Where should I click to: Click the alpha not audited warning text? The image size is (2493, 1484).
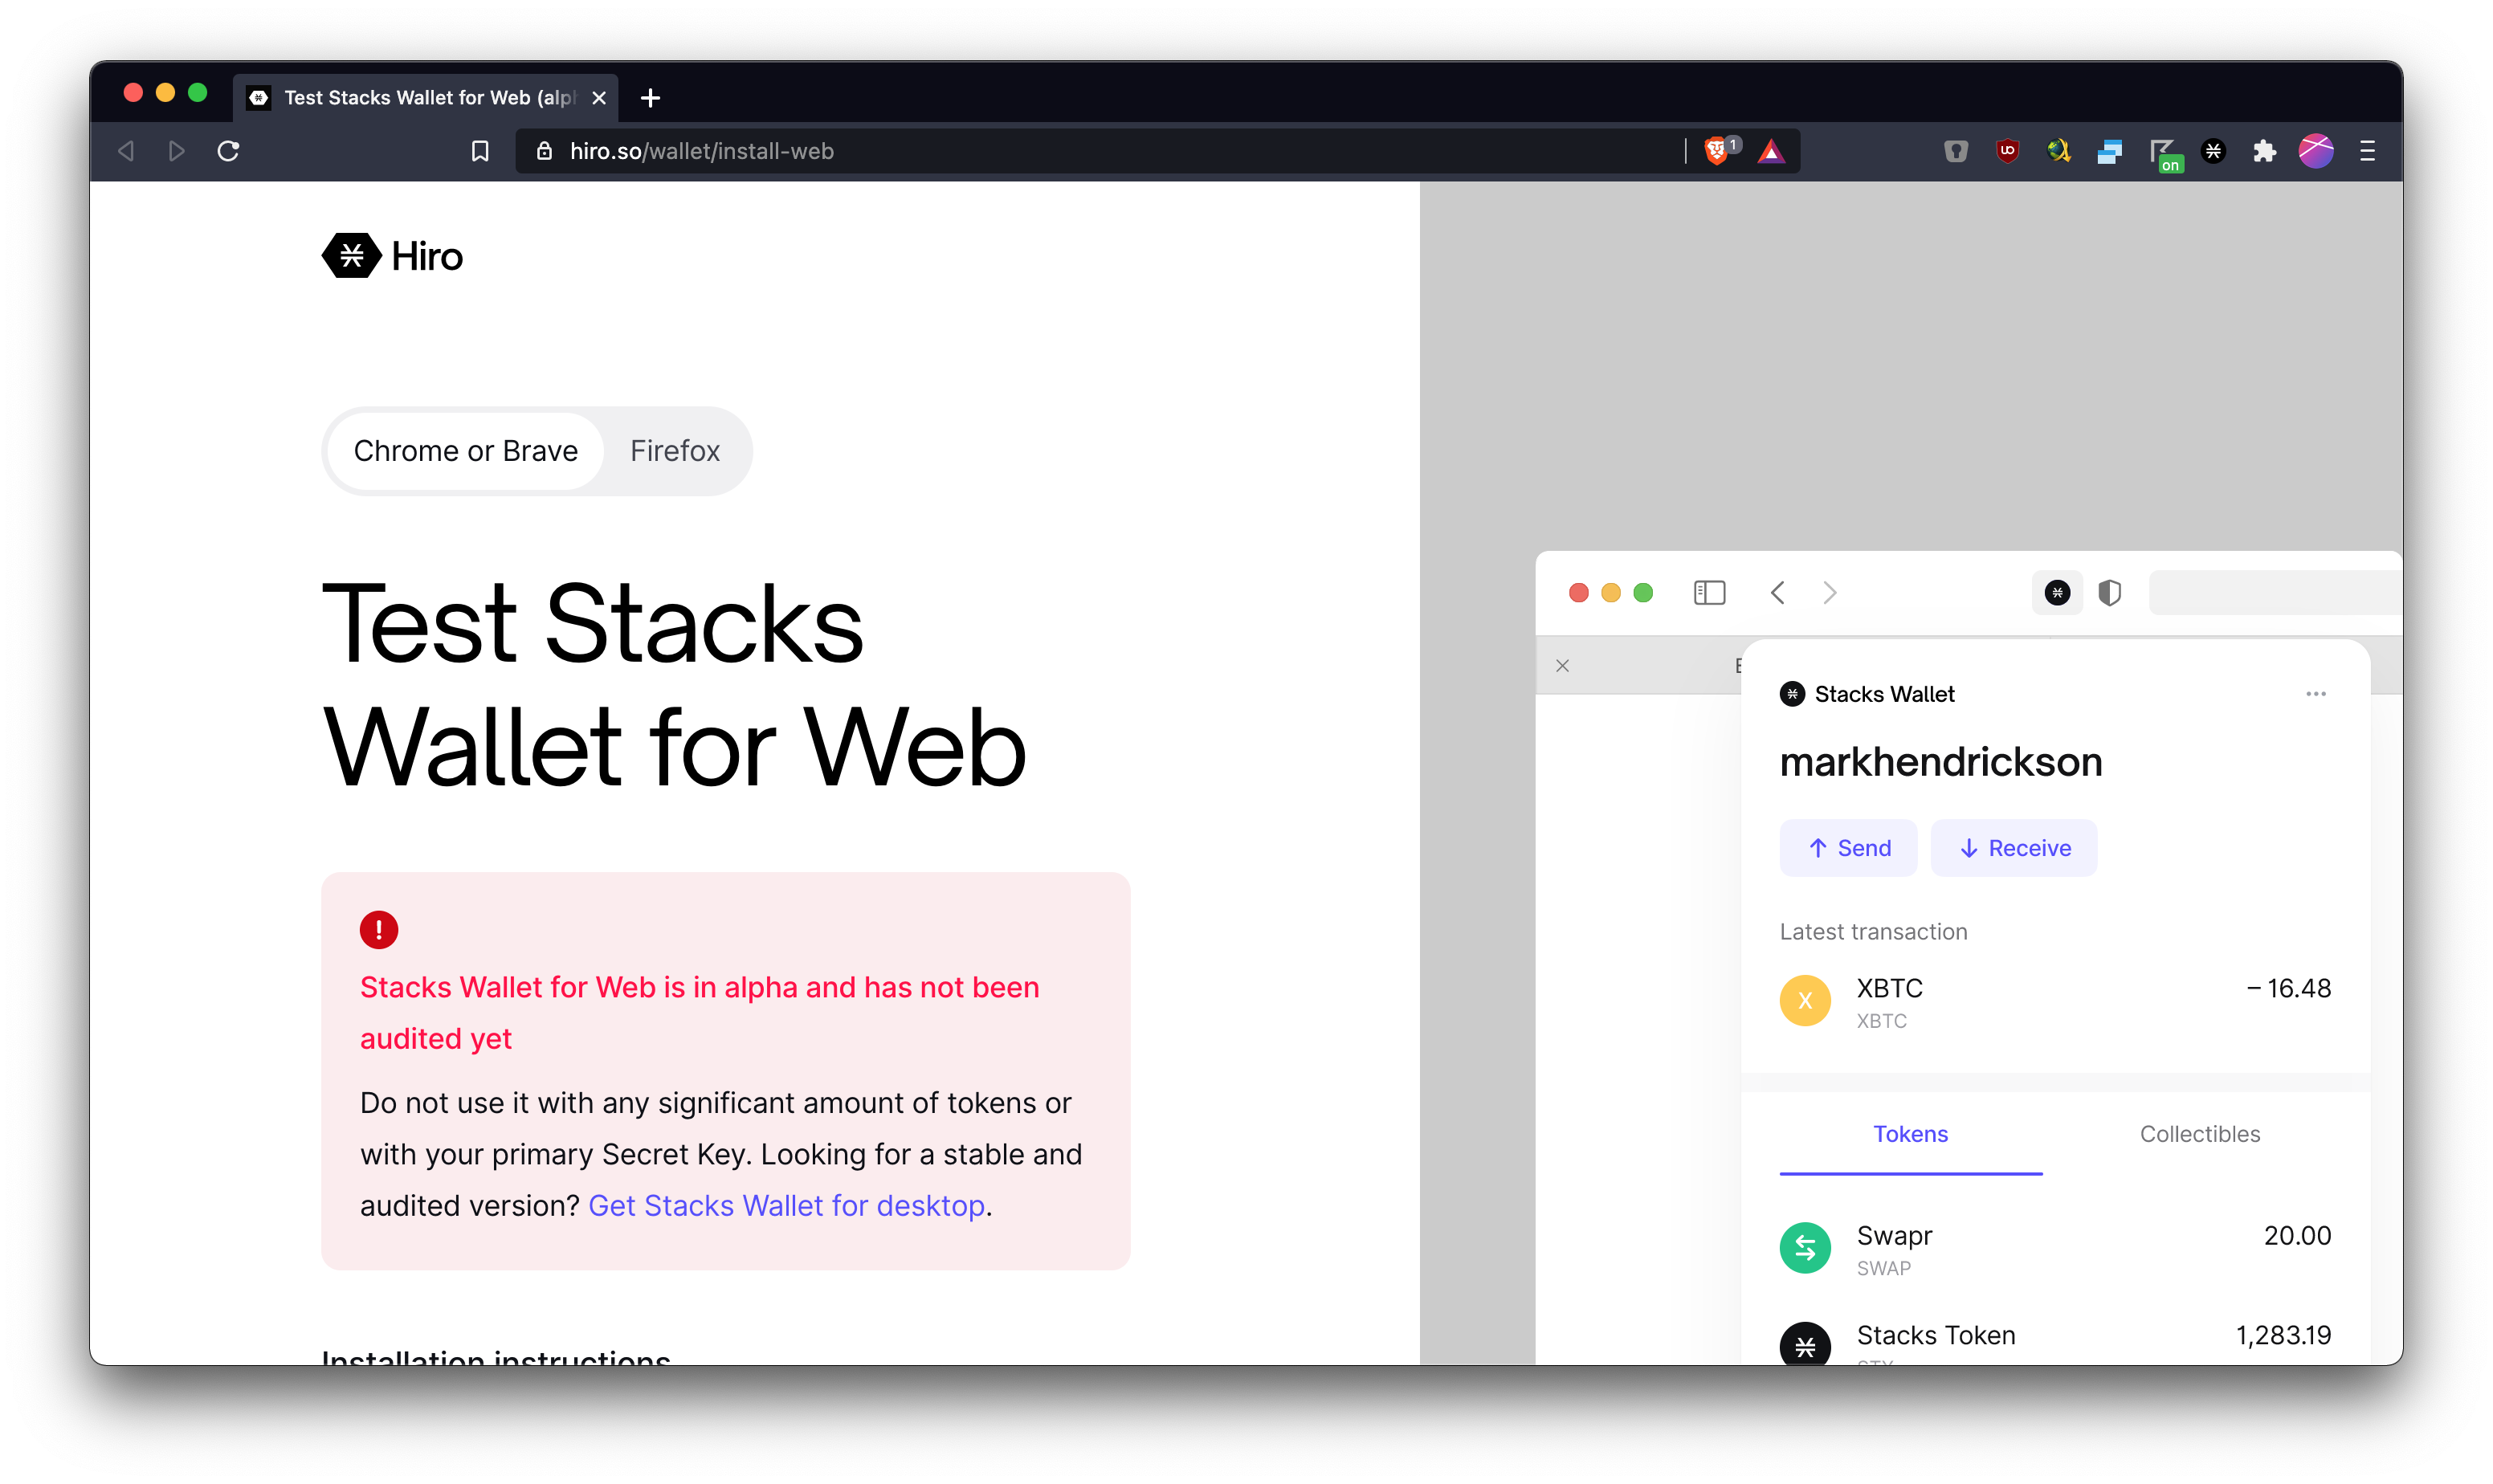click(x=699, y=1013)
